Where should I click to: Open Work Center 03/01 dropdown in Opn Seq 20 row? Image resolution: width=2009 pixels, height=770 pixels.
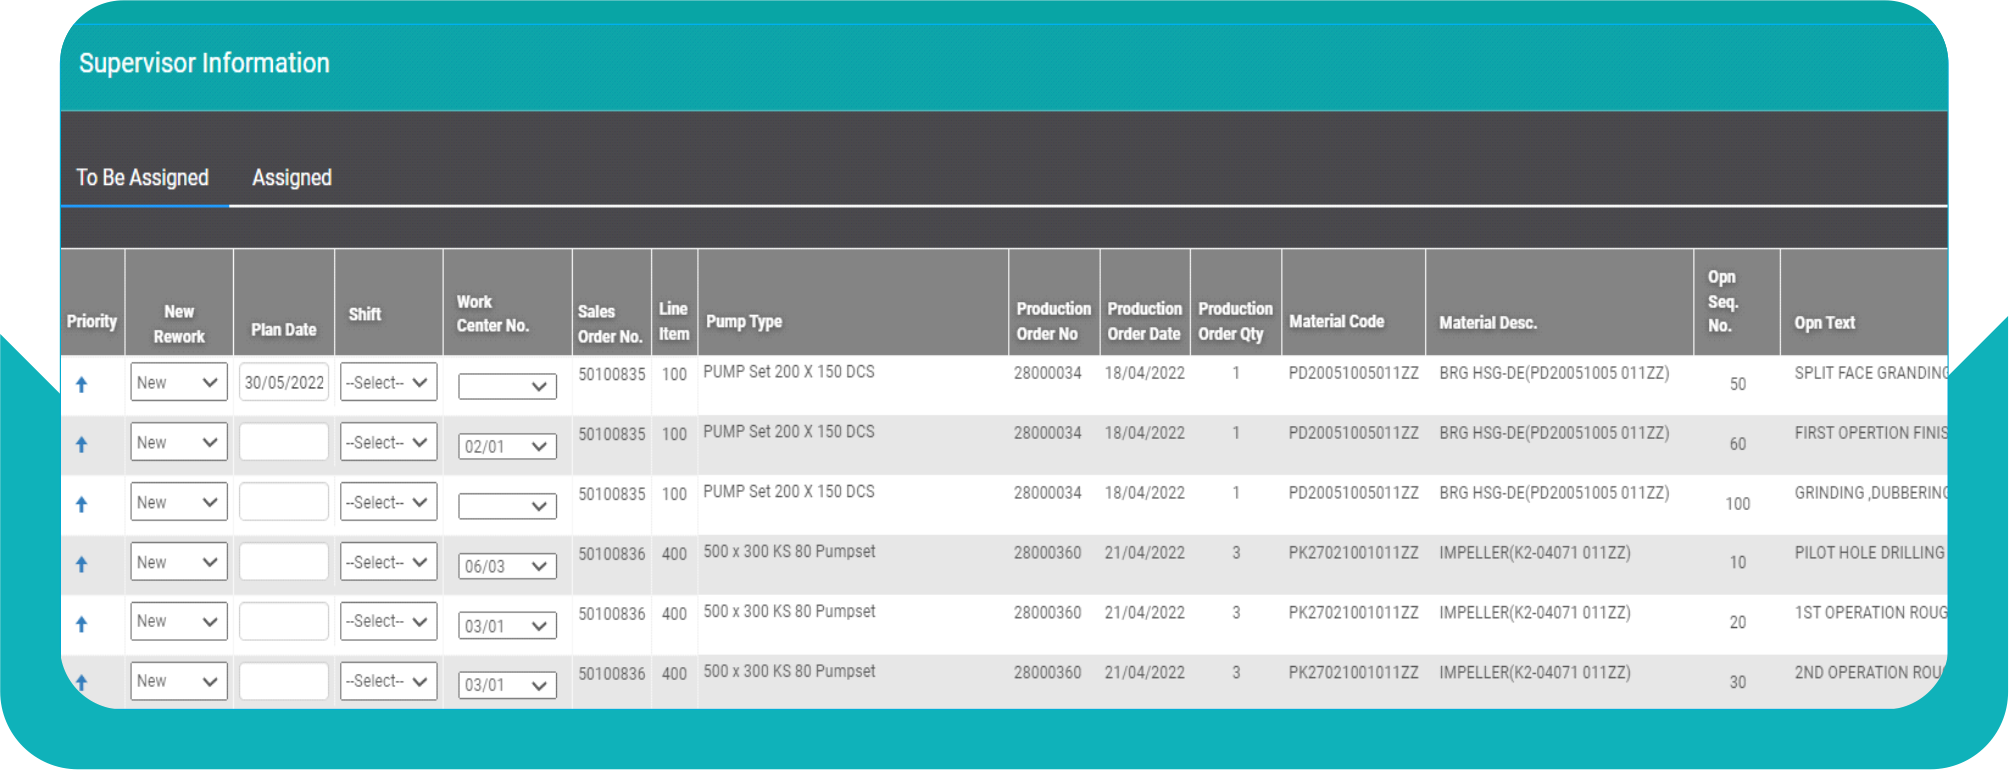pyautogui.click(x=507, y=626)
